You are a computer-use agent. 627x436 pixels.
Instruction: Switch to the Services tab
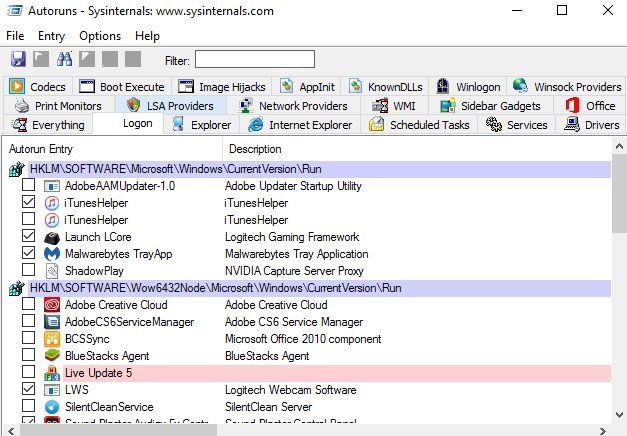[517, 125]
